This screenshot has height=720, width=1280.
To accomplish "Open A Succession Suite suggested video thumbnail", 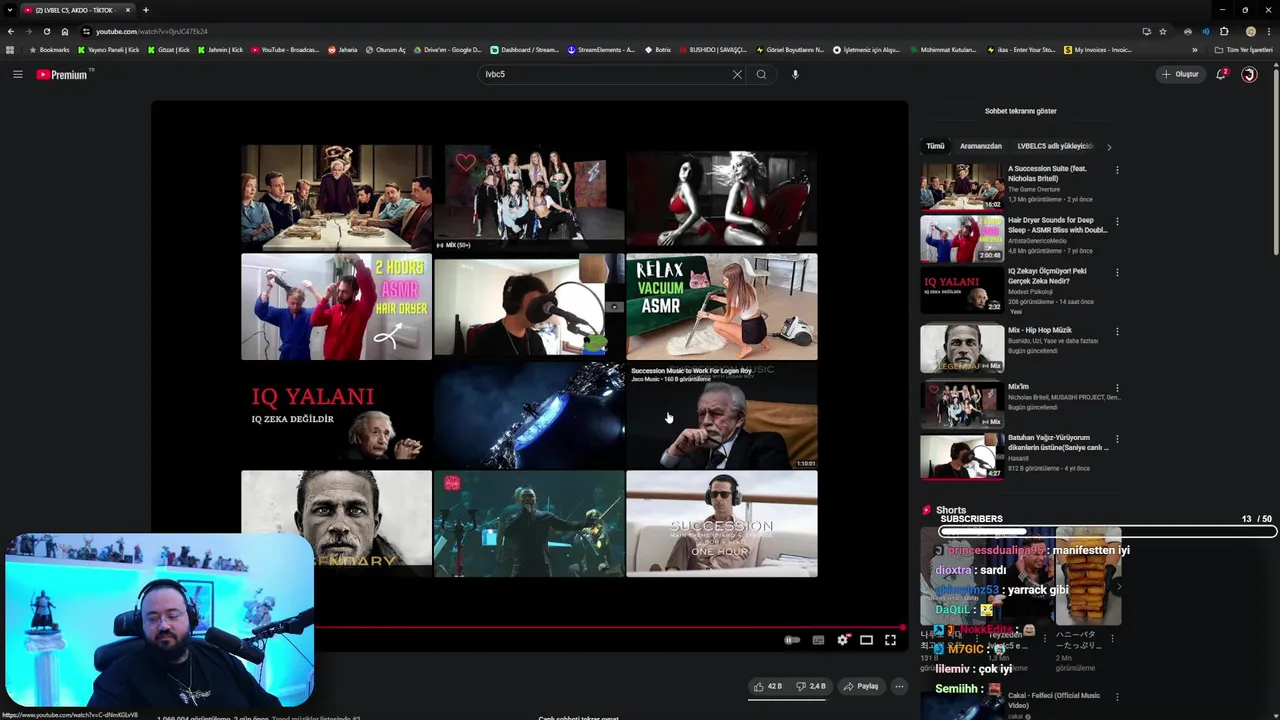I will (x=962, y=186).
